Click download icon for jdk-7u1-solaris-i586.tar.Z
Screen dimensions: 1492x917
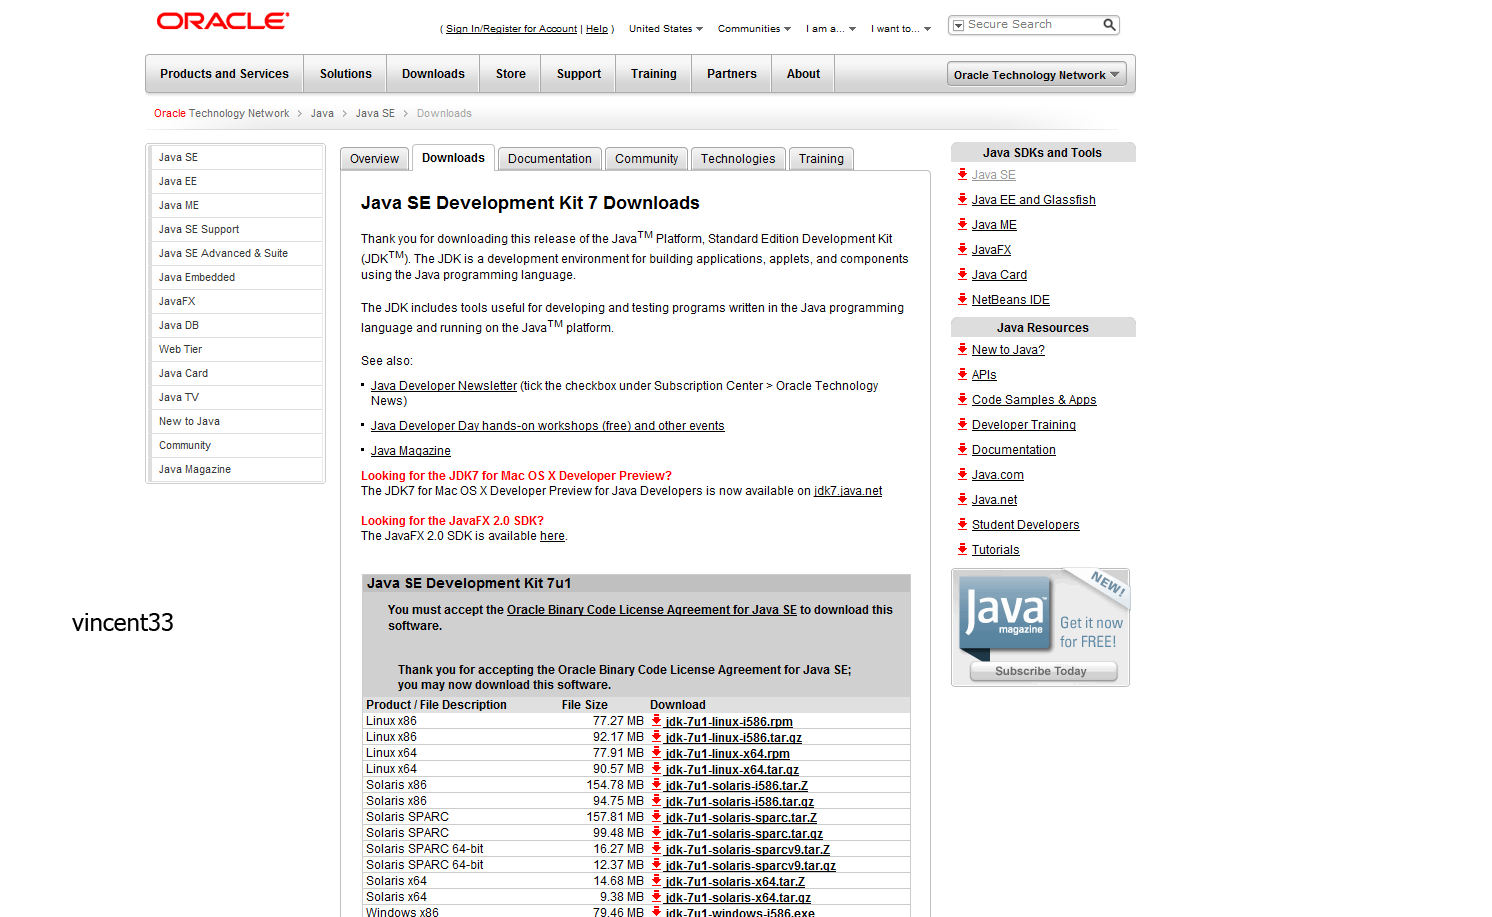656,784
